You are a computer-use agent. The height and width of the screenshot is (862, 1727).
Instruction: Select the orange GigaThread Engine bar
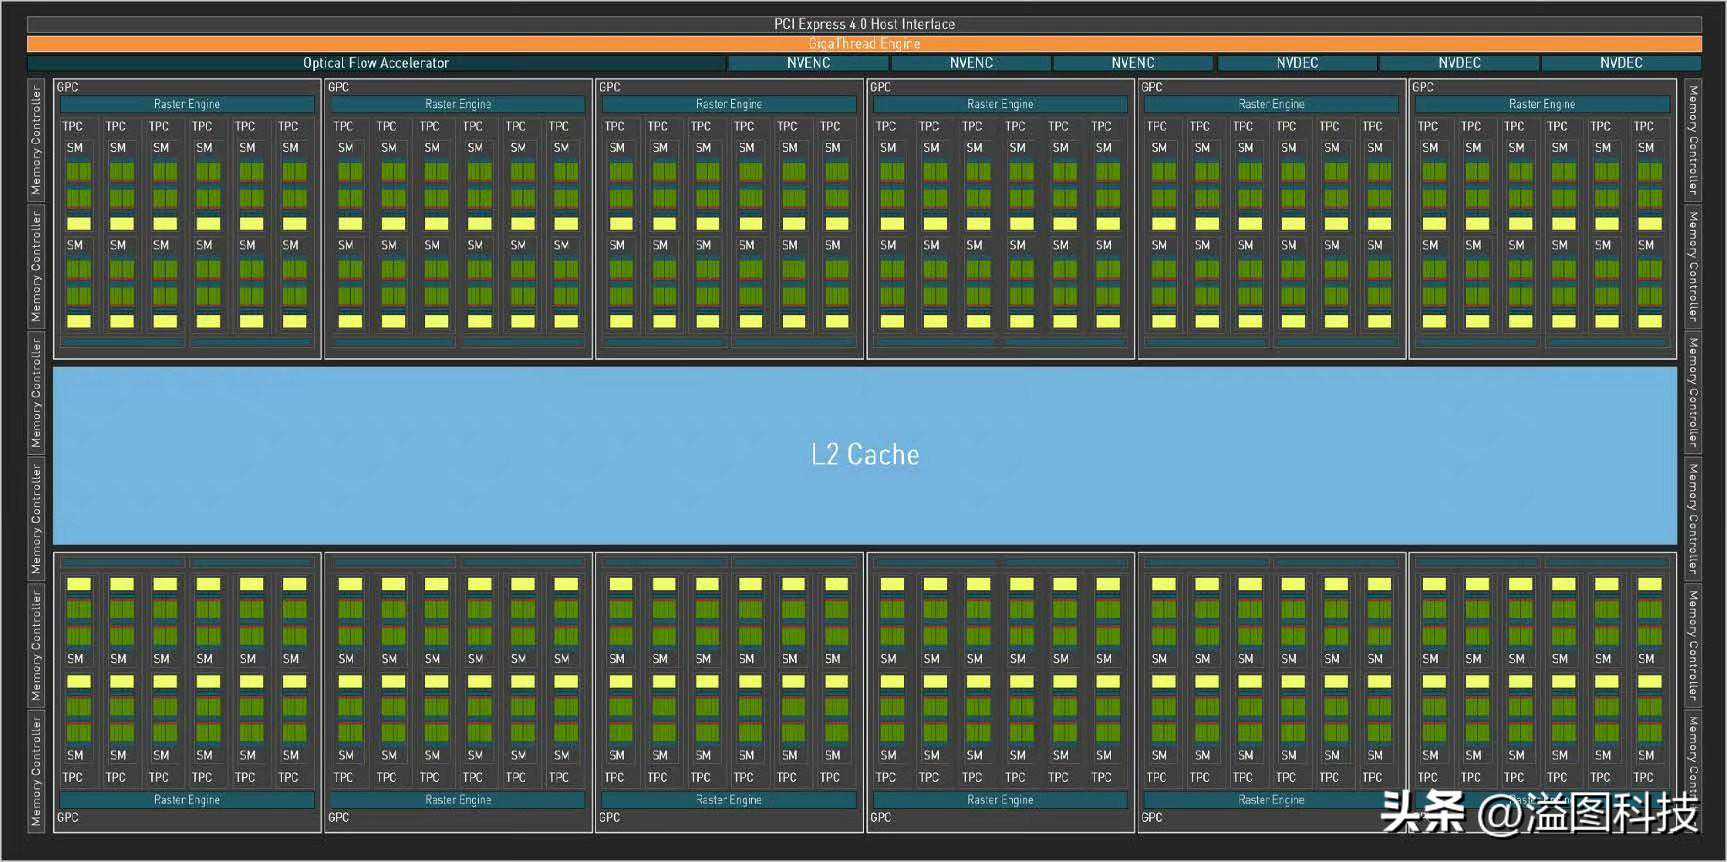[x=864, y=44]
